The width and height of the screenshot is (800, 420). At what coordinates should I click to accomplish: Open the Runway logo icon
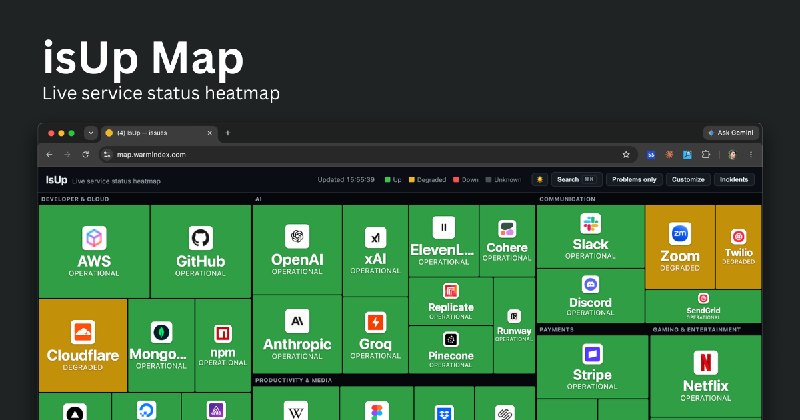[514, 316]
